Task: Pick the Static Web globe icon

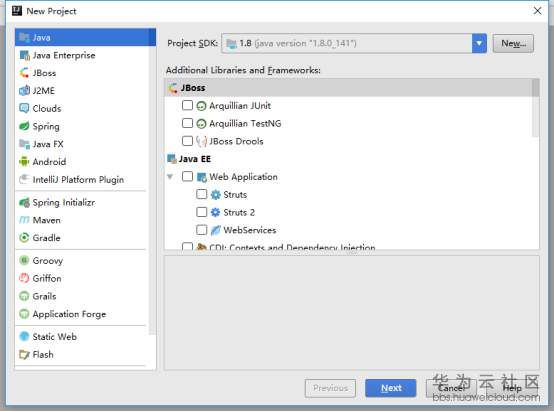Action: [x=24, y=336]
